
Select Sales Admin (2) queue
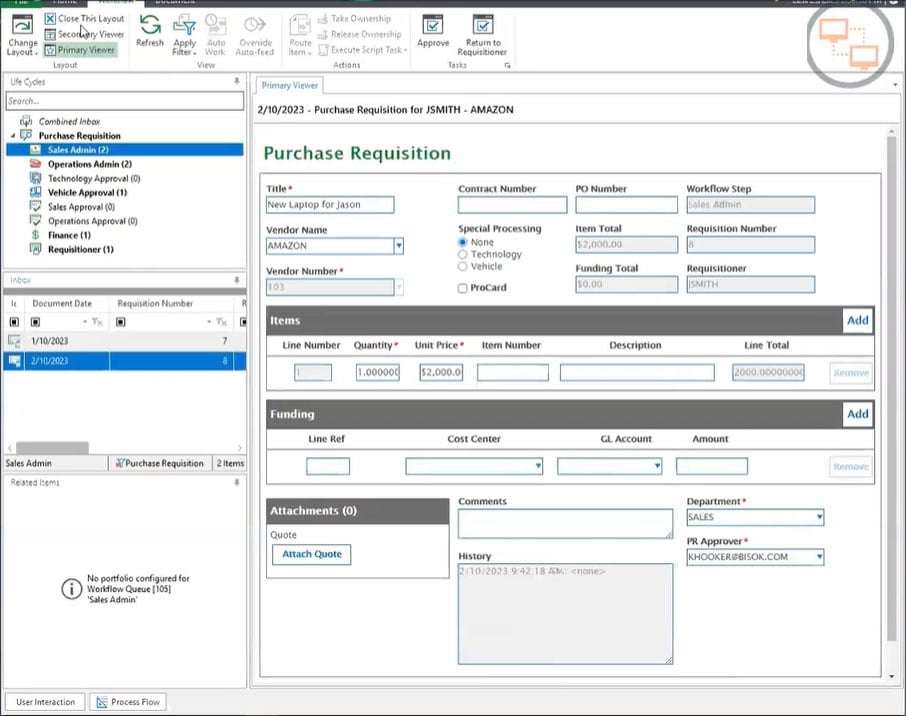(x=124, y=150)
